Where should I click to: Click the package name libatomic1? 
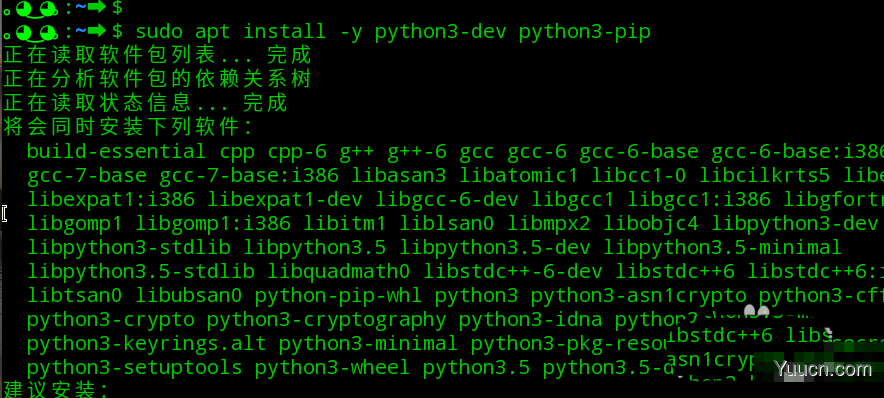[x=519, y=176]
